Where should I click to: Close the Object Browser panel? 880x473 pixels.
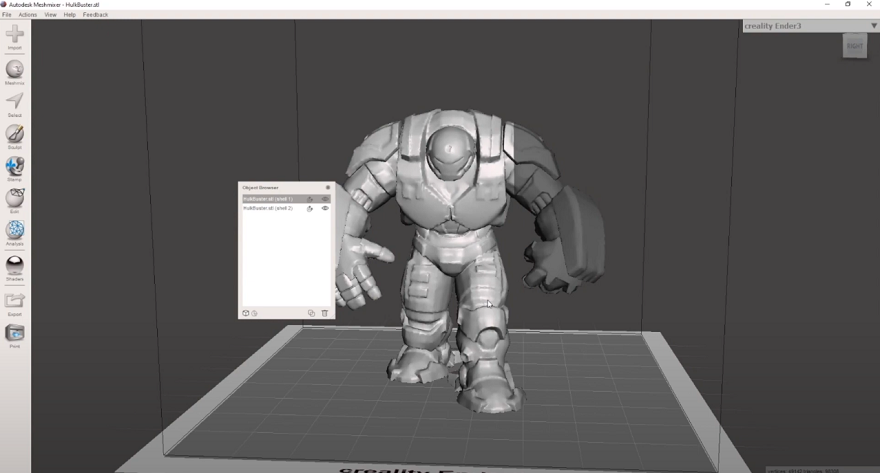tap(328, 187)
